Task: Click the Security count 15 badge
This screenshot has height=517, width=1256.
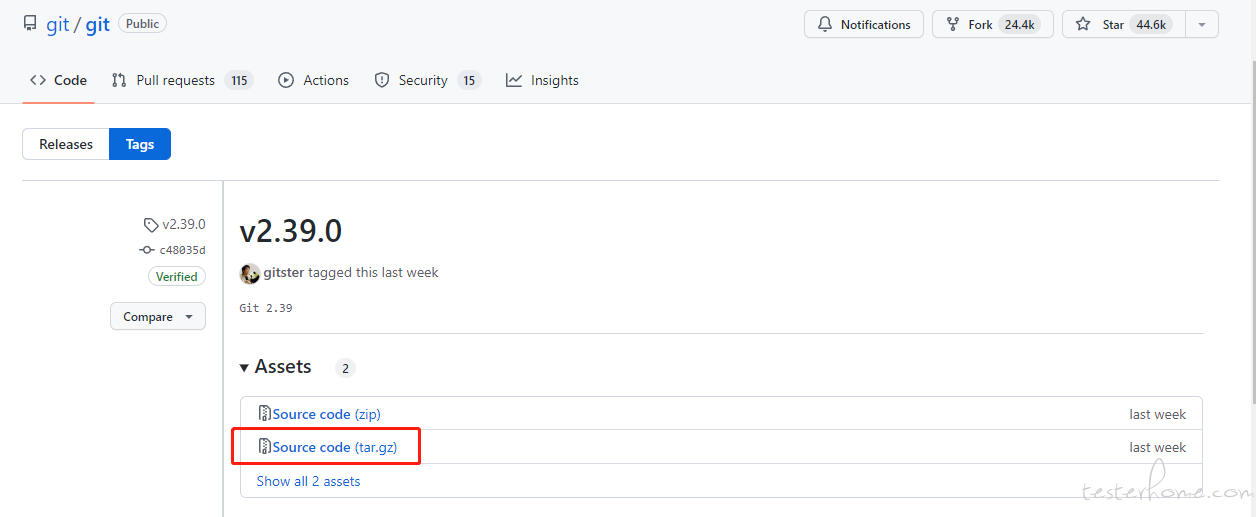Action: [469, 80]
